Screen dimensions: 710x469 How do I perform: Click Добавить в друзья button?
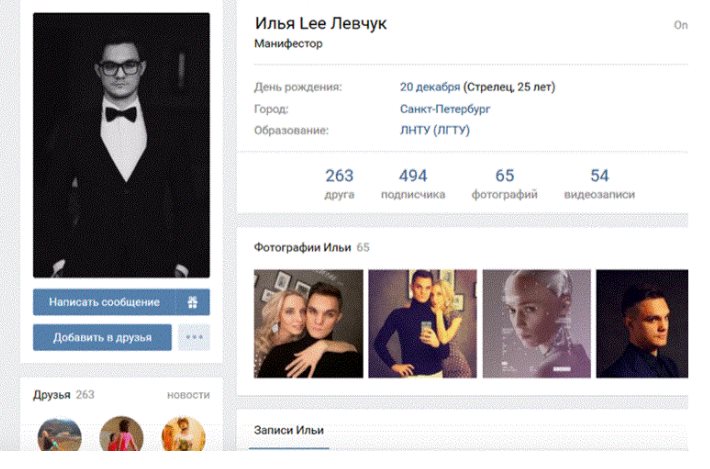(102, 337)
